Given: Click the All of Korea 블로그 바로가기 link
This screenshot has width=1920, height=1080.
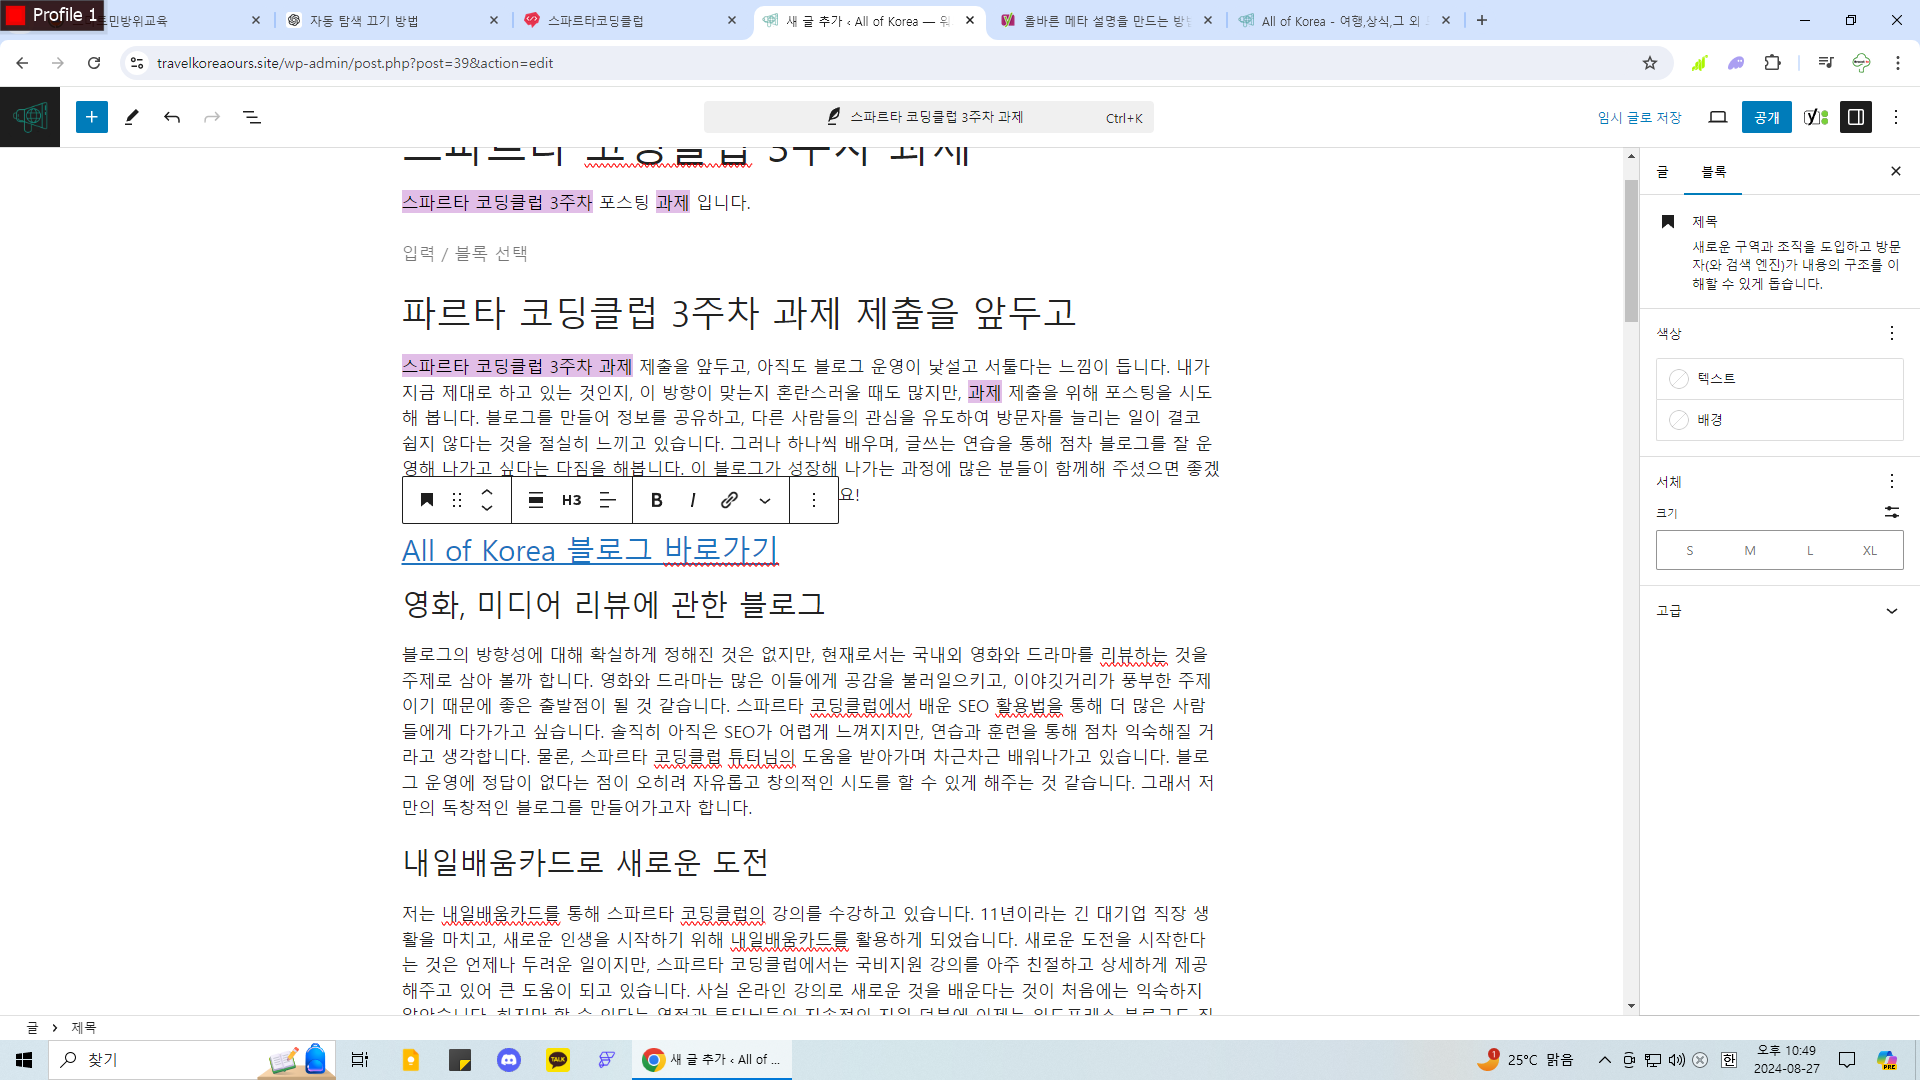Looking at the screenshot, I should pos(590,550).
